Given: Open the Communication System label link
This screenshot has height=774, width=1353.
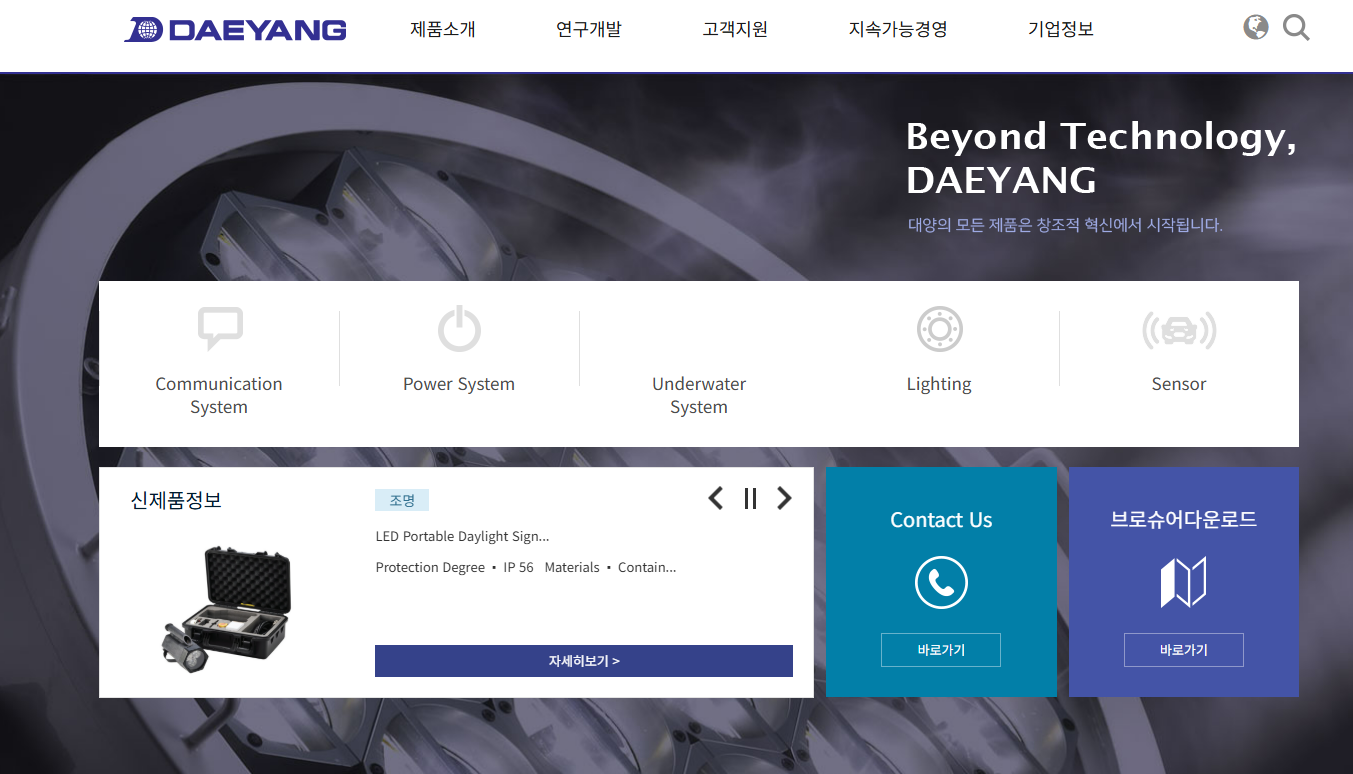Looking at the screenshot, I should tap(219, 395).
